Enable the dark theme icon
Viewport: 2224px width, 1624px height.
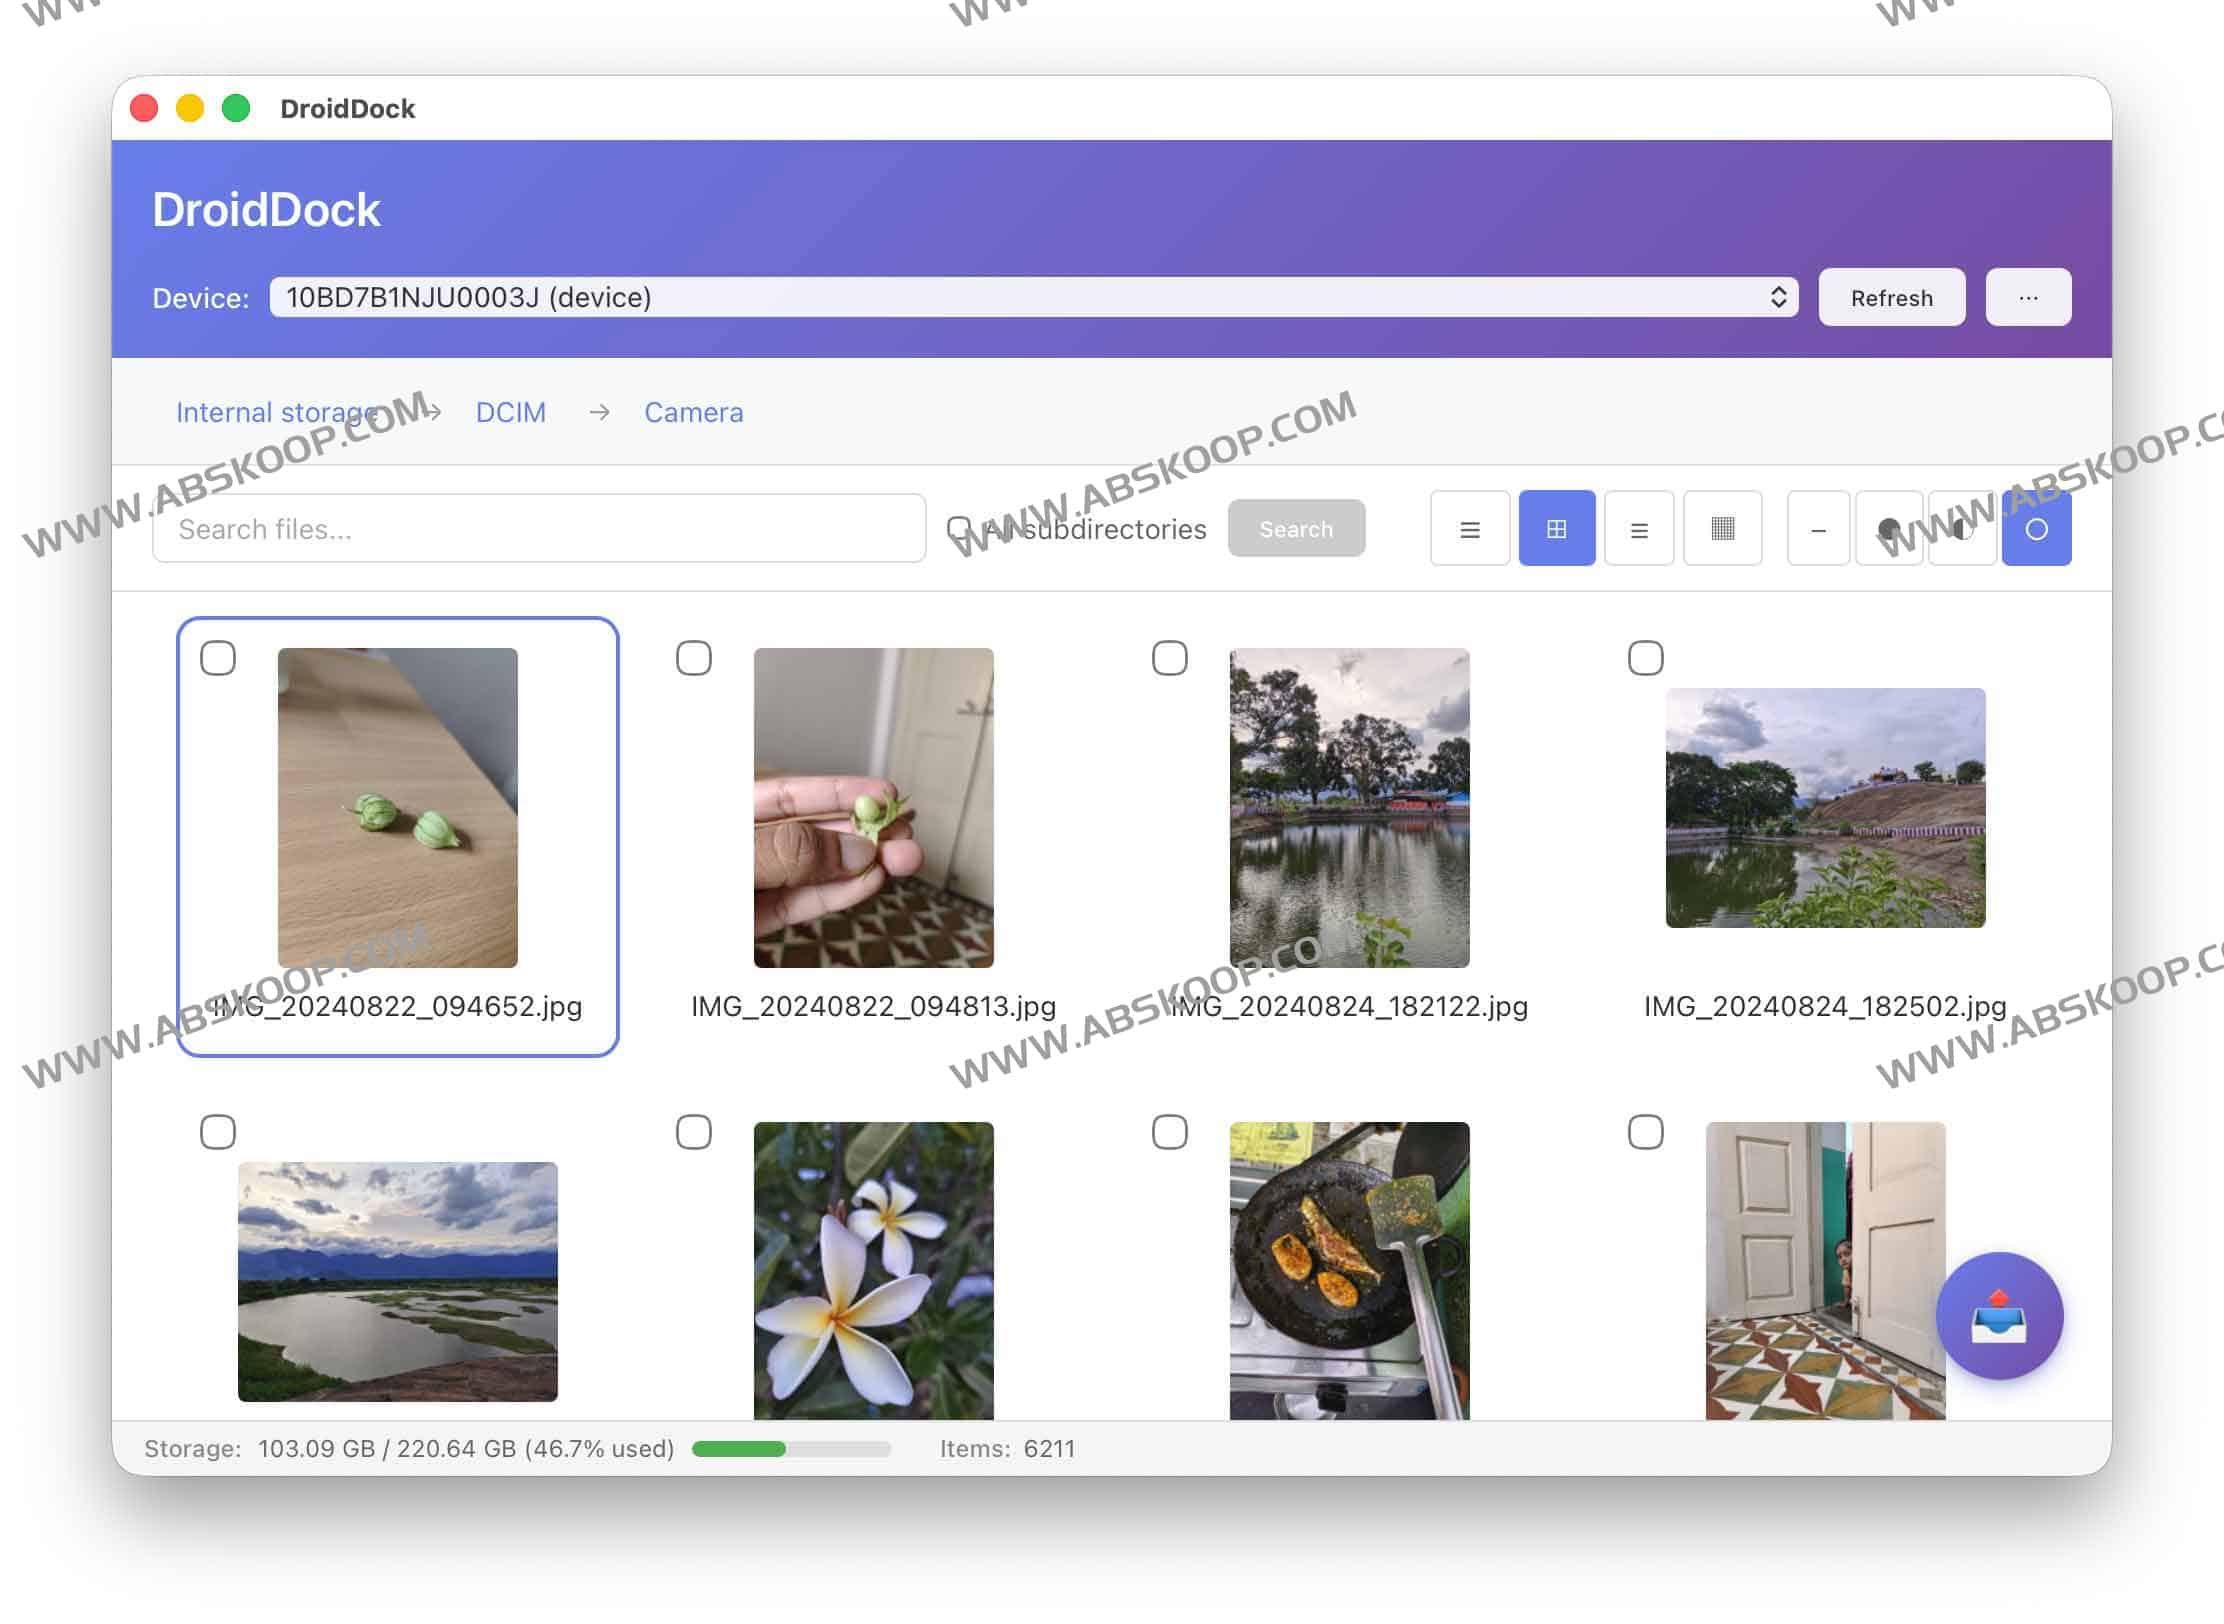click(x=1889, y=528)
